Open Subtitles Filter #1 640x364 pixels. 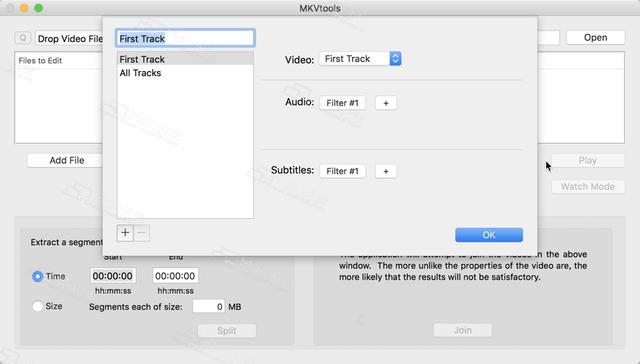(342, 171)
